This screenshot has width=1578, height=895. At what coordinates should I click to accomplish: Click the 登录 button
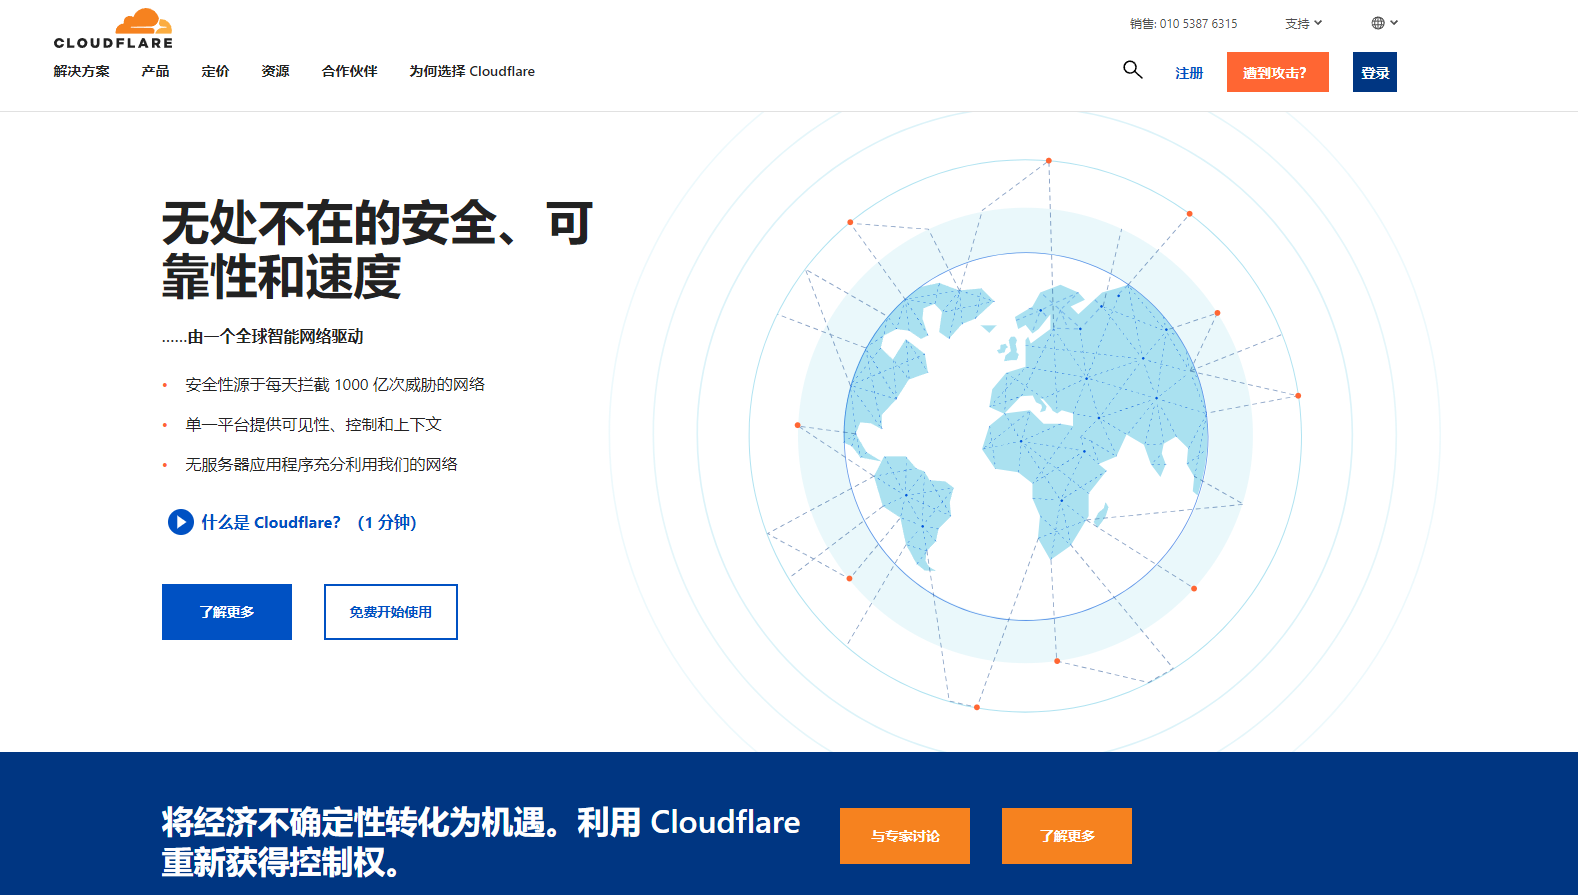pyautogui.click(x=1375, y=72)
